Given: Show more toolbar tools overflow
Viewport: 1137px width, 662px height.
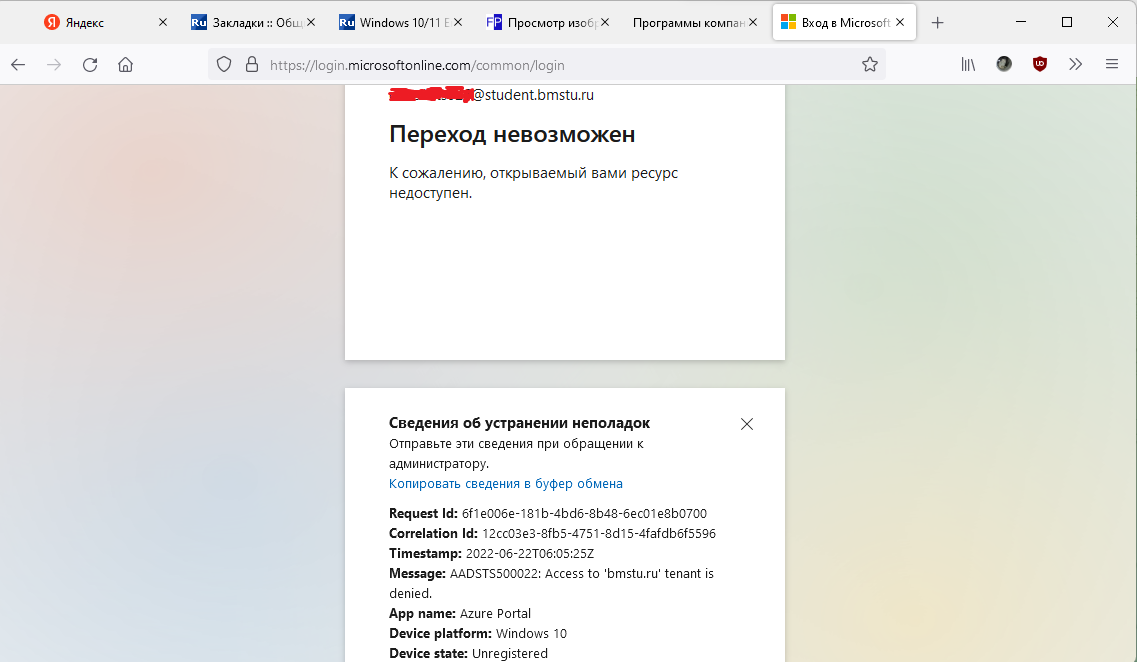Looking at the screenshot, I should [x=1075, y=65].
